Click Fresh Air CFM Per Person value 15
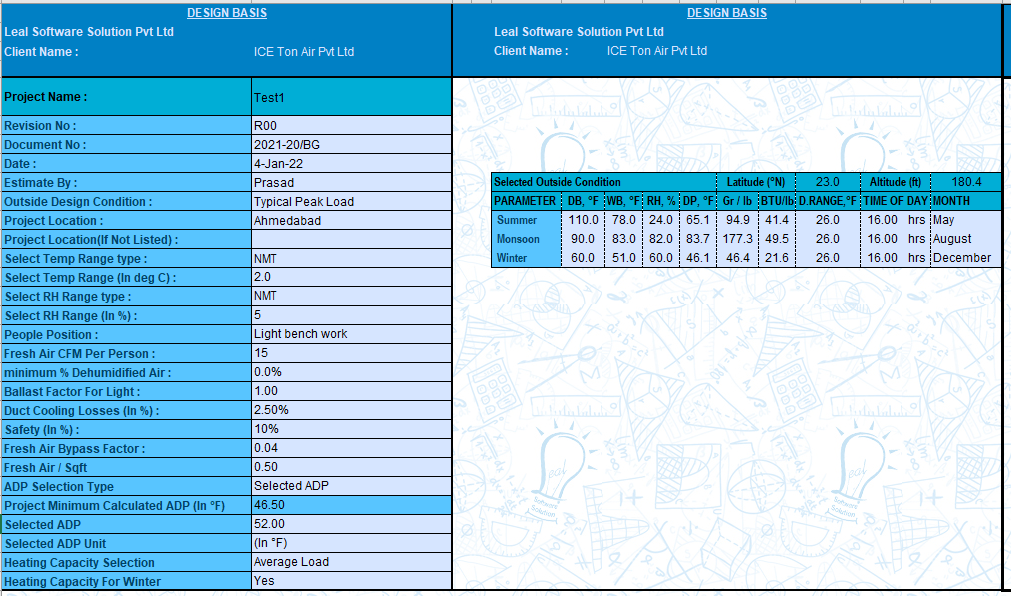This screenshot has width=1011, height=596. click(x=351, y=353)
